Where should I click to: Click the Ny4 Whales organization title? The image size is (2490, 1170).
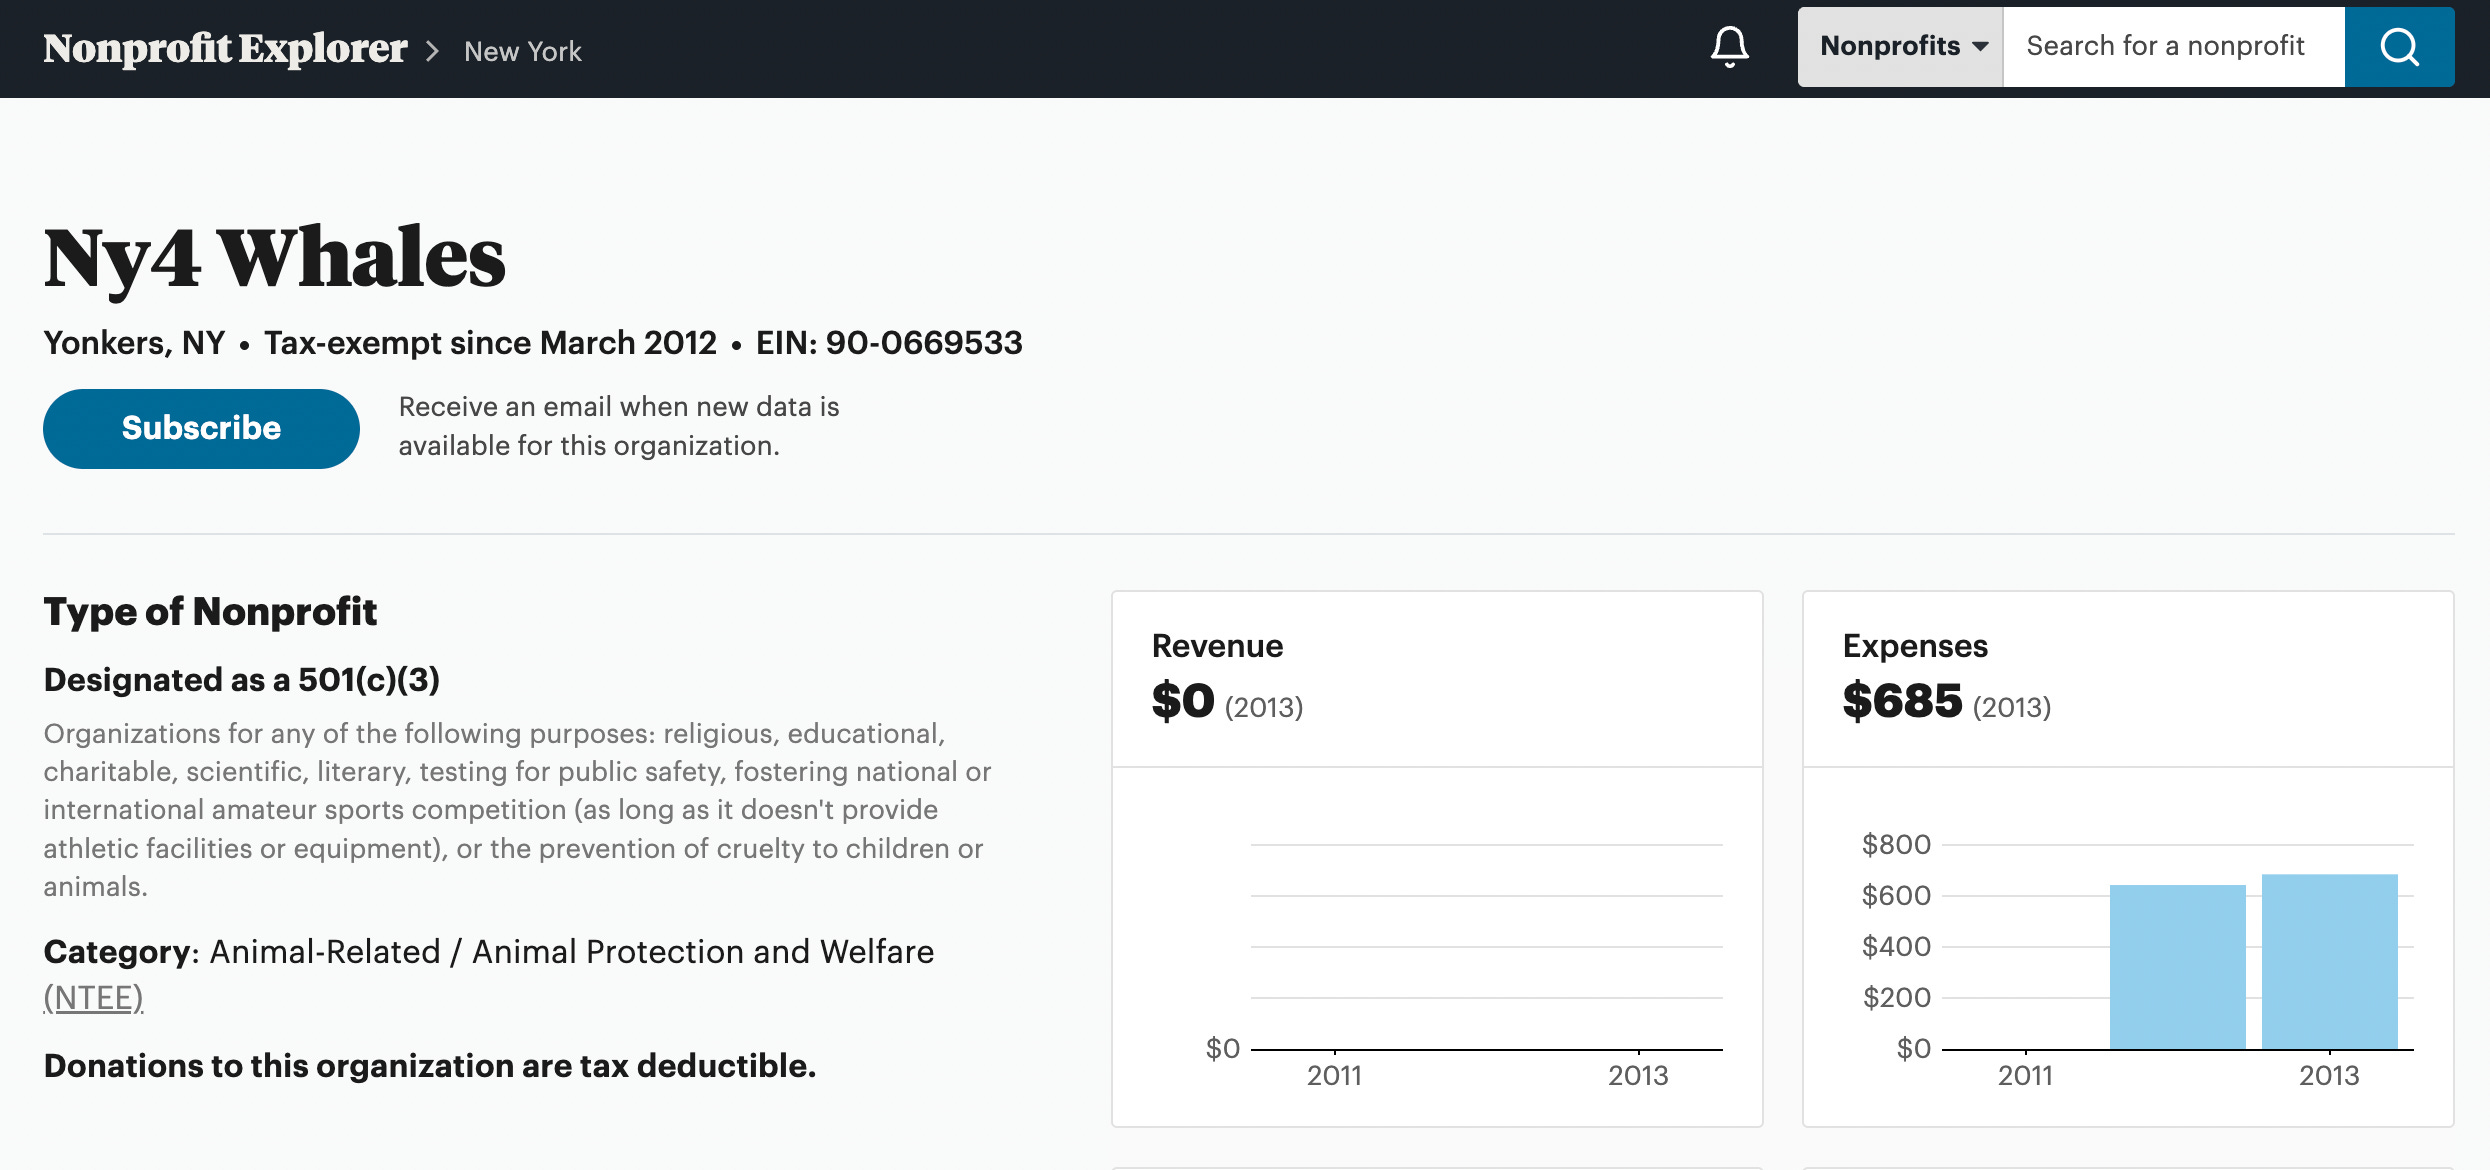tap(274, 258)
